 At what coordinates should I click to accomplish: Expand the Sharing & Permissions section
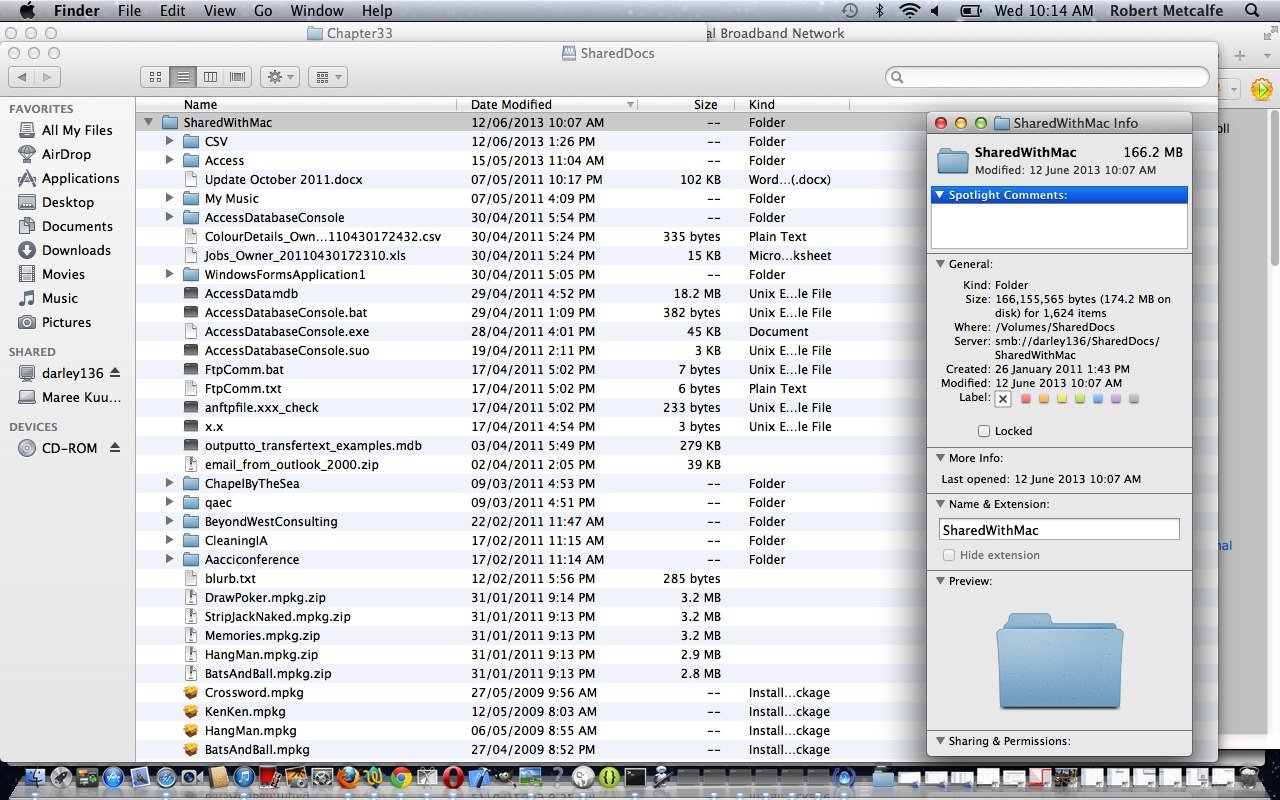coord(940,741)
